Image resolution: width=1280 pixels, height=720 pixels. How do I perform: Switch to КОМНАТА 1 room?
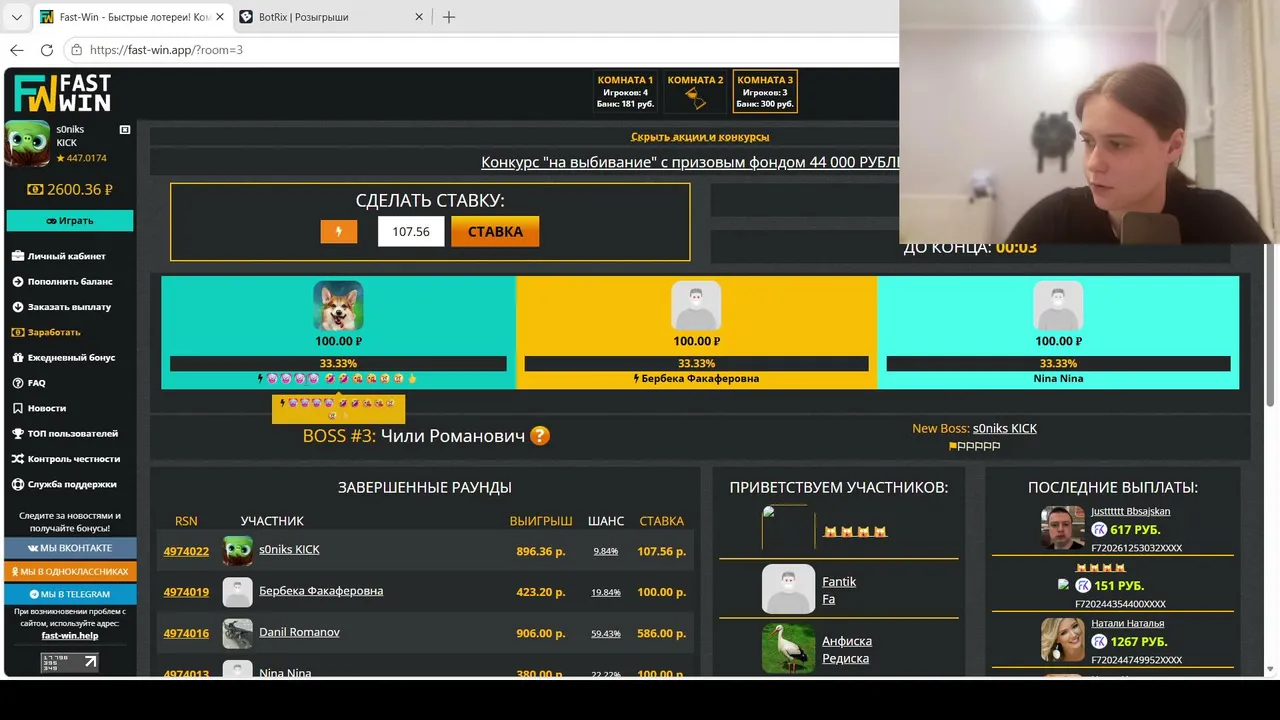click(x=625, y=92)
